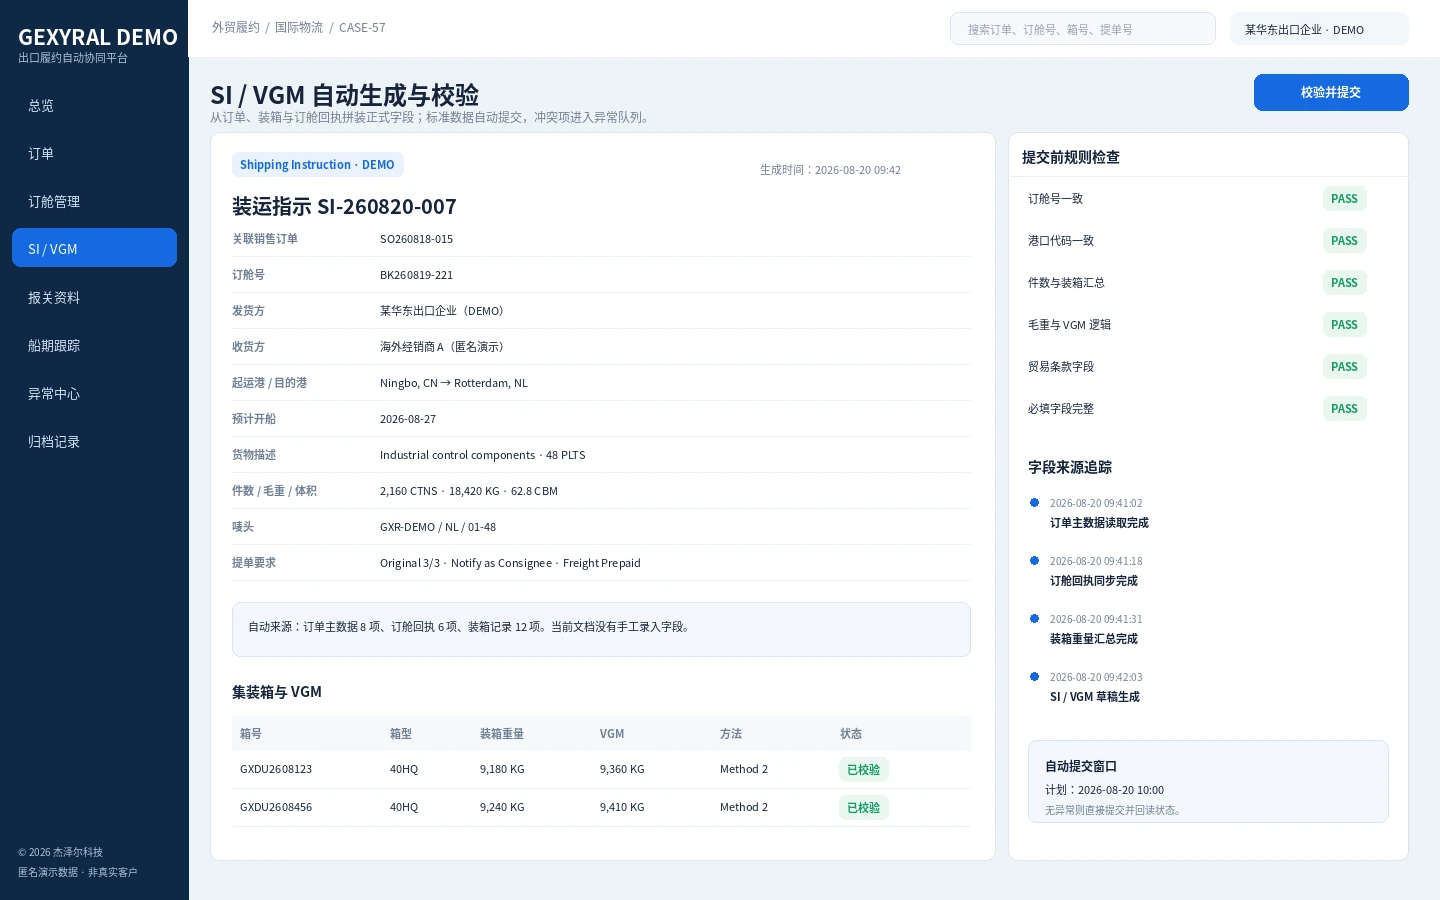
Task: Click route Ningbo, CN → Rotterdam, NL
Action: tap(454, 383)
